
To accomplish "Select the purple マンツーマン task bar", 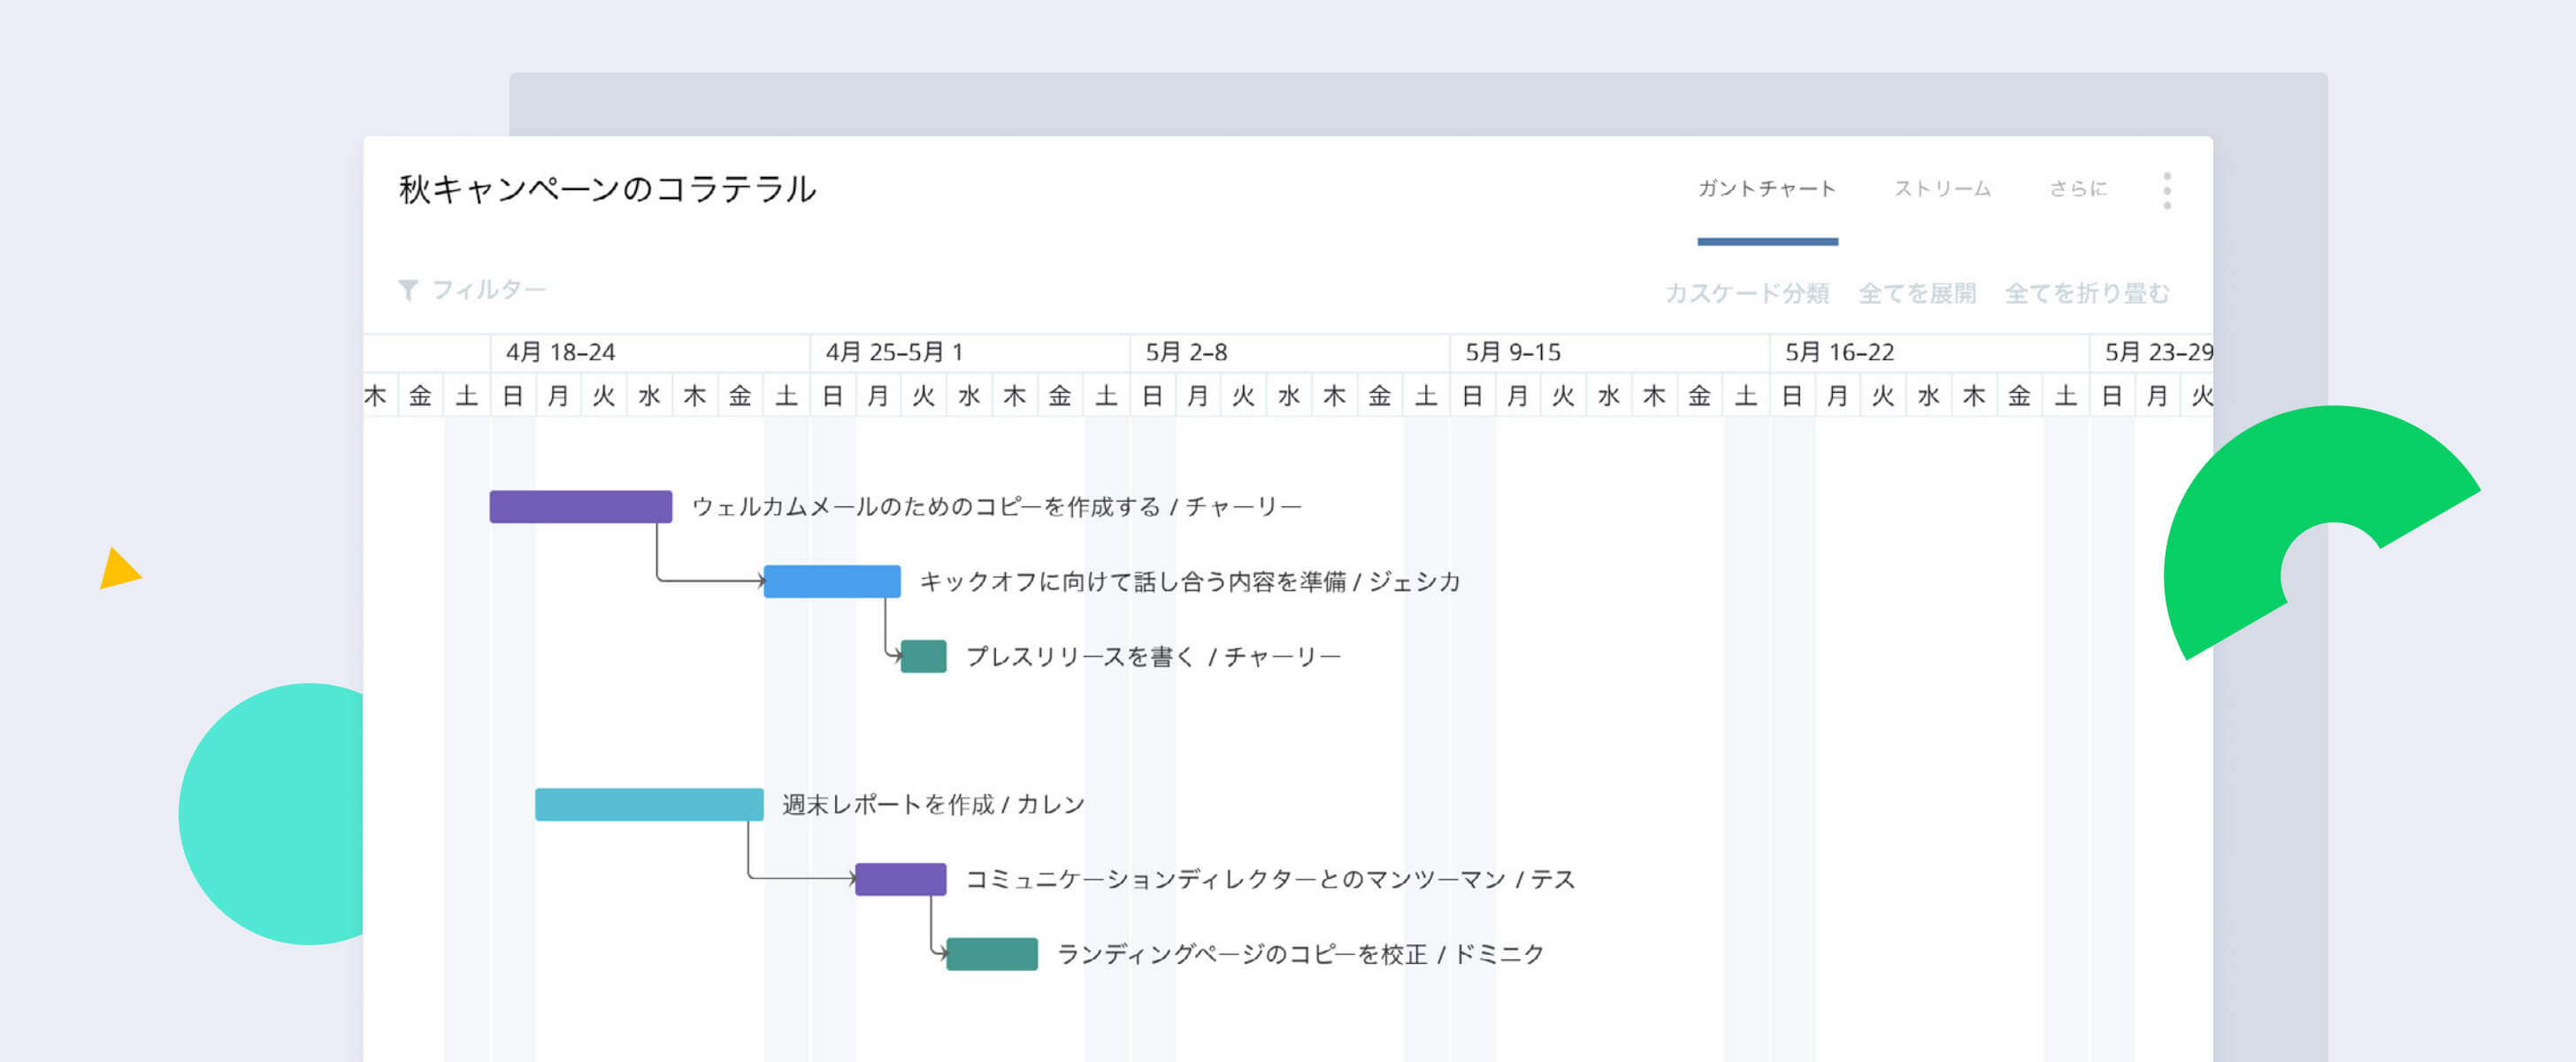I will (900, 879).
